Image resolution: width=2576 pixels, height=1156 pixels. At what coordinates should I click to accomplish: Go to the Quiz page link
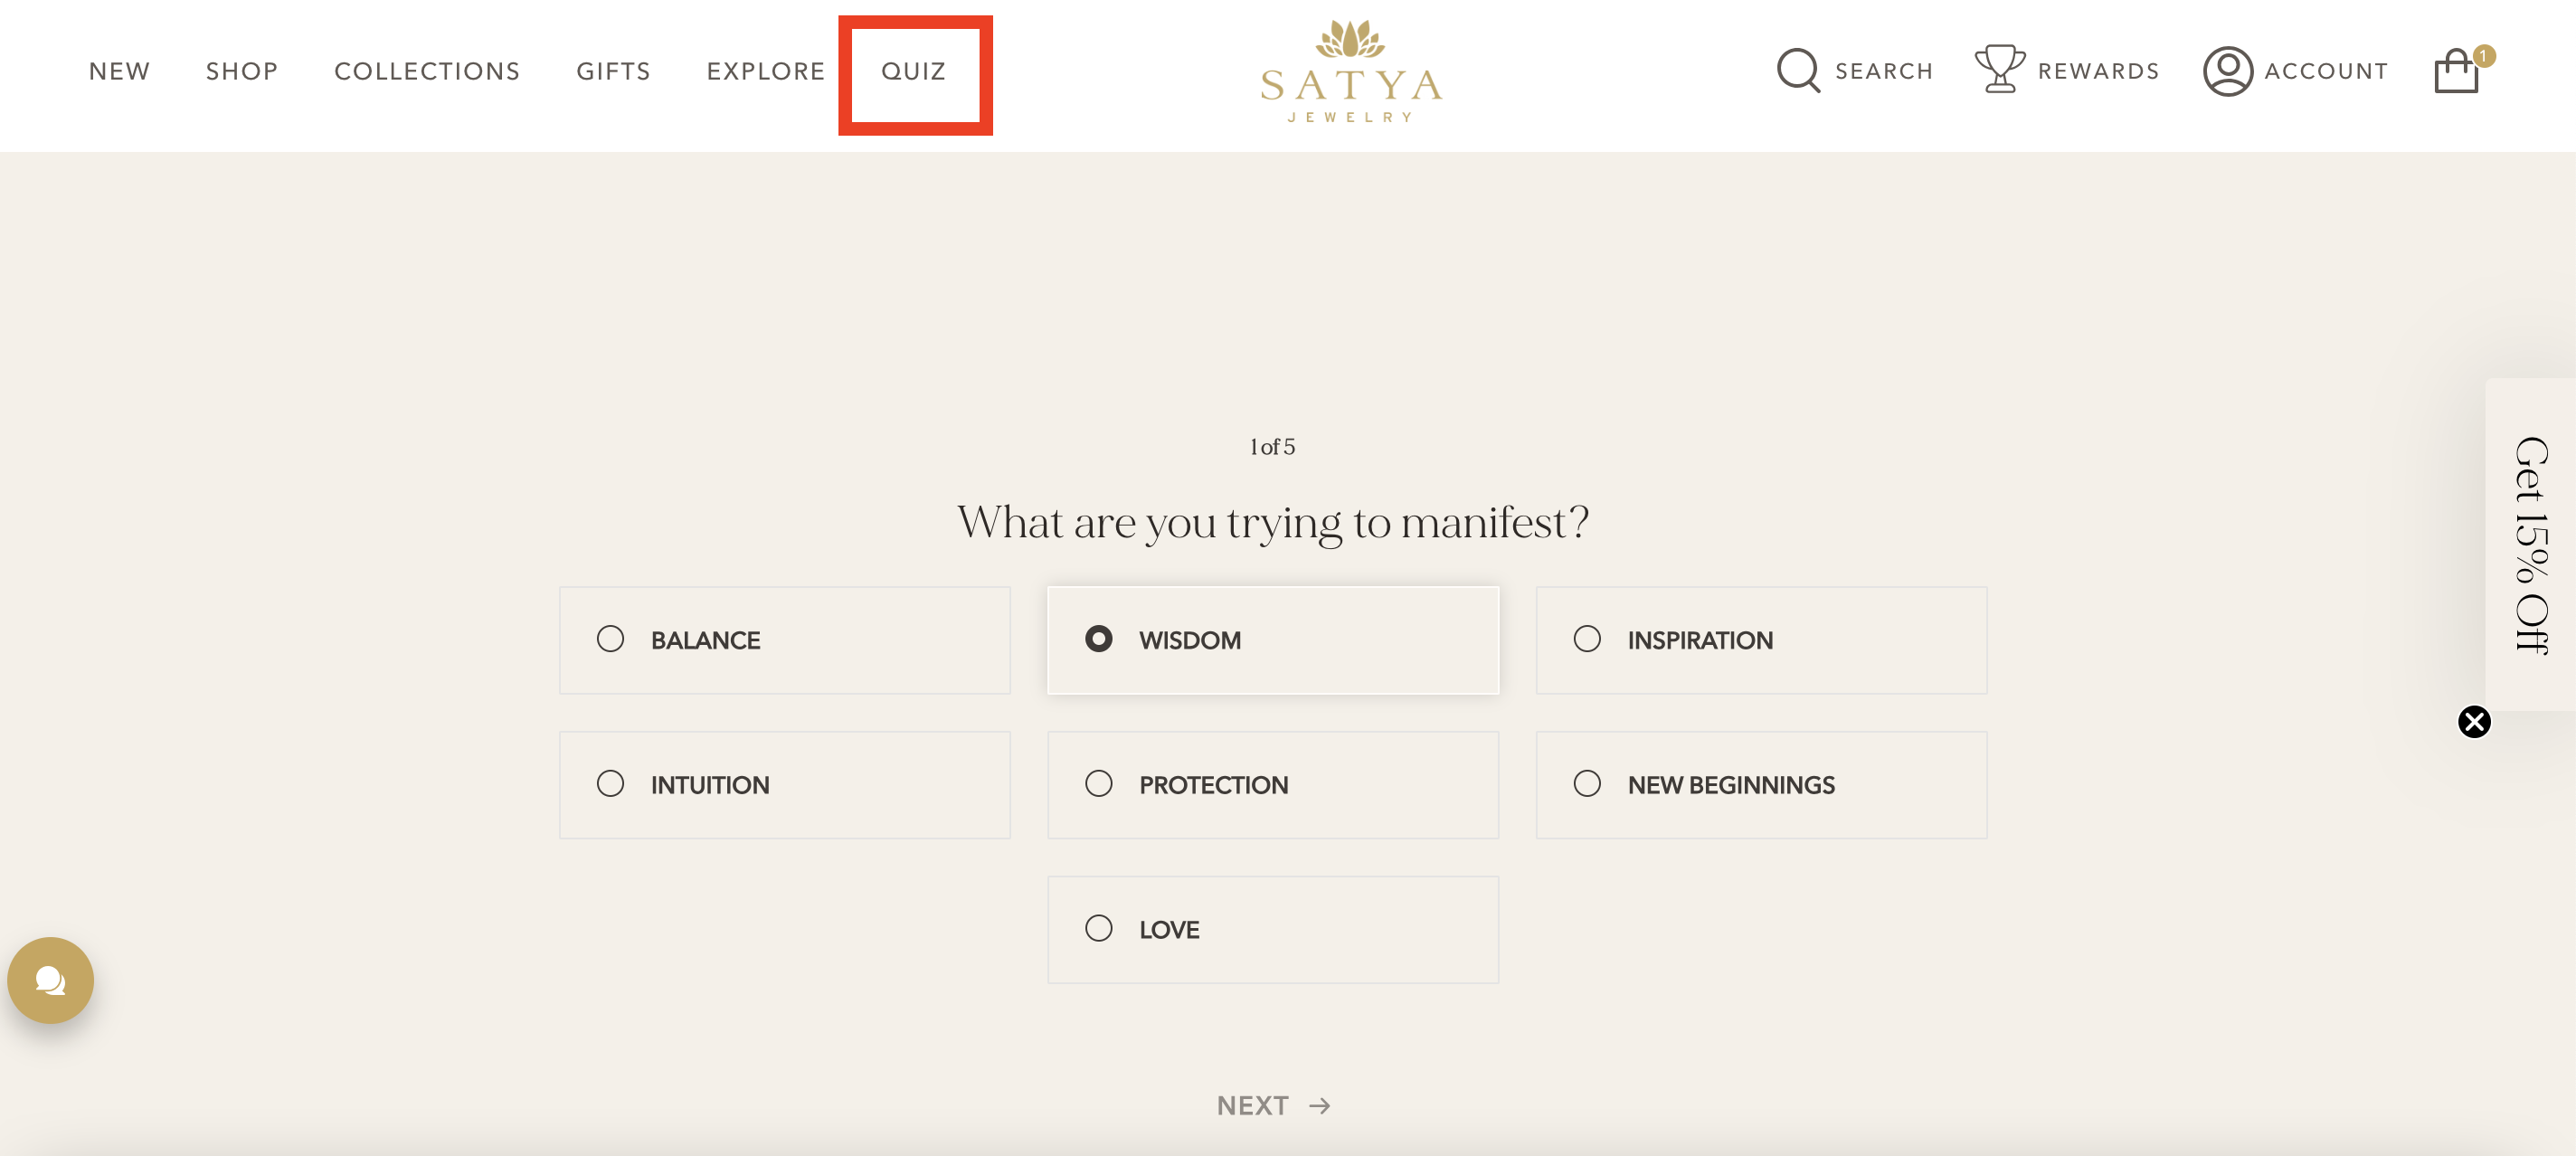[913, 71]
